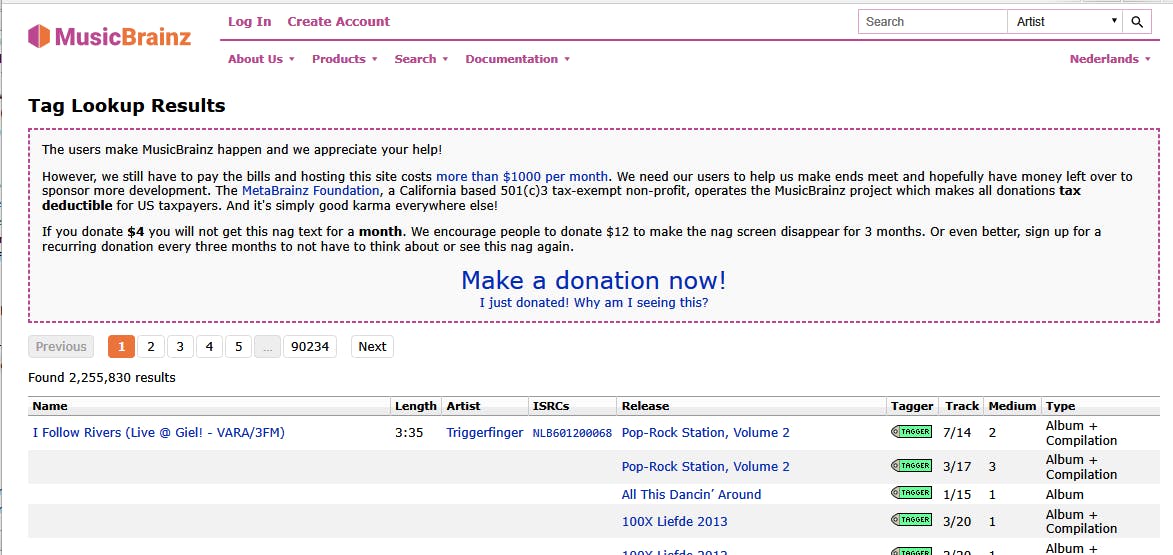Click the Tagger column header
Screen dimensions: 1173x555
coord(912,406)
